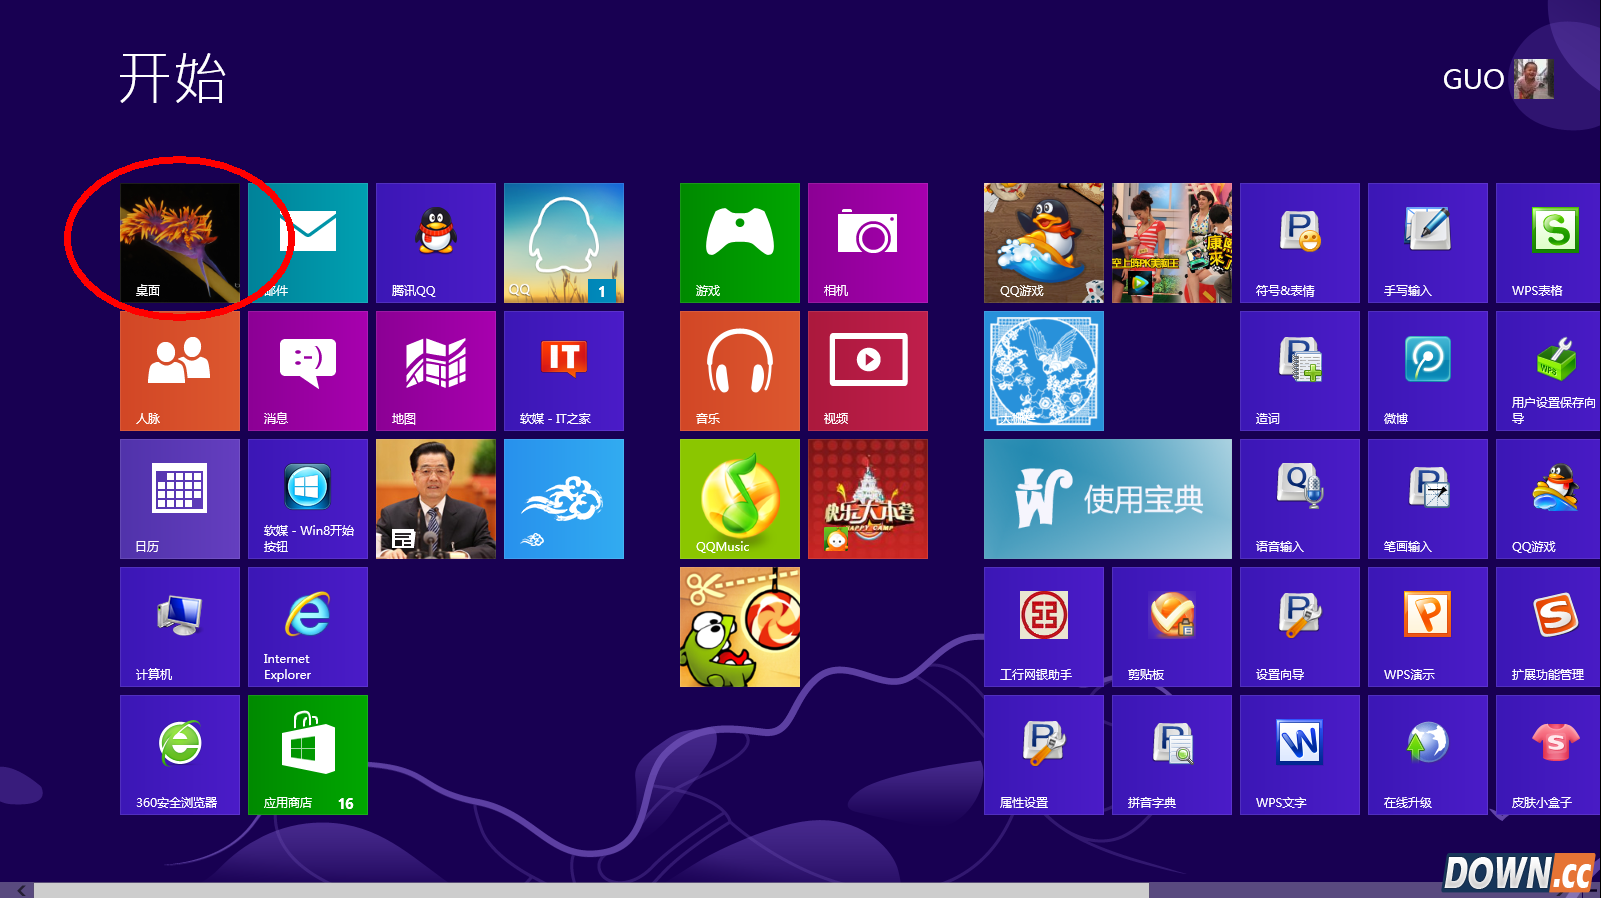Open the TV show video photo tile

1172,243
